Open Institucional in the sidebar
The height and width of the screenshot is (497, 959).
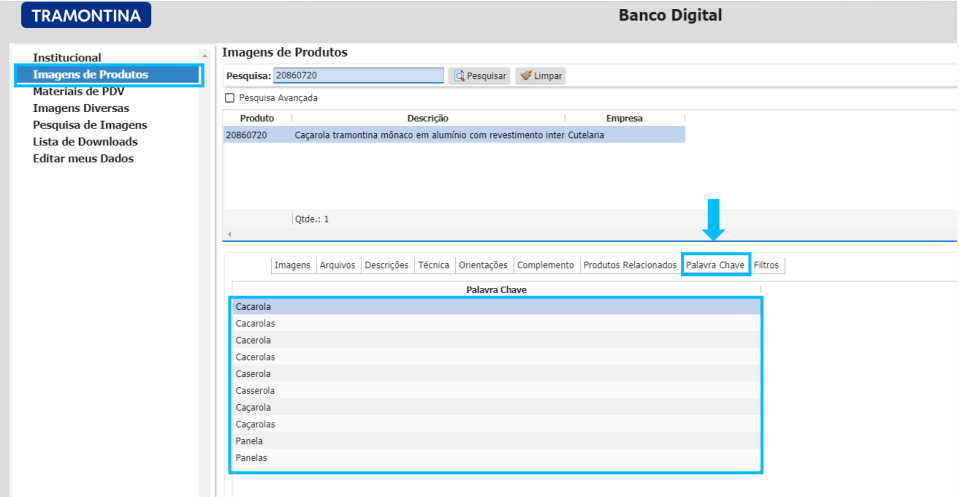[x=67, y=57]
